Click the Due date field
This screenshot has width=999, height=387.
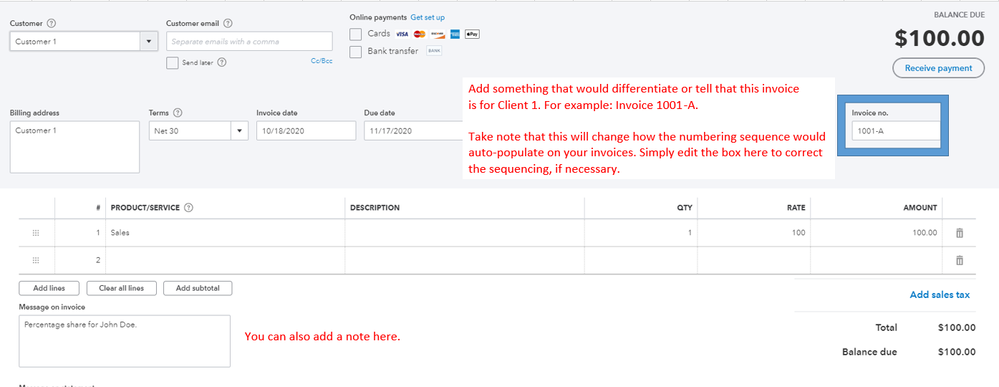pos(413,131)
